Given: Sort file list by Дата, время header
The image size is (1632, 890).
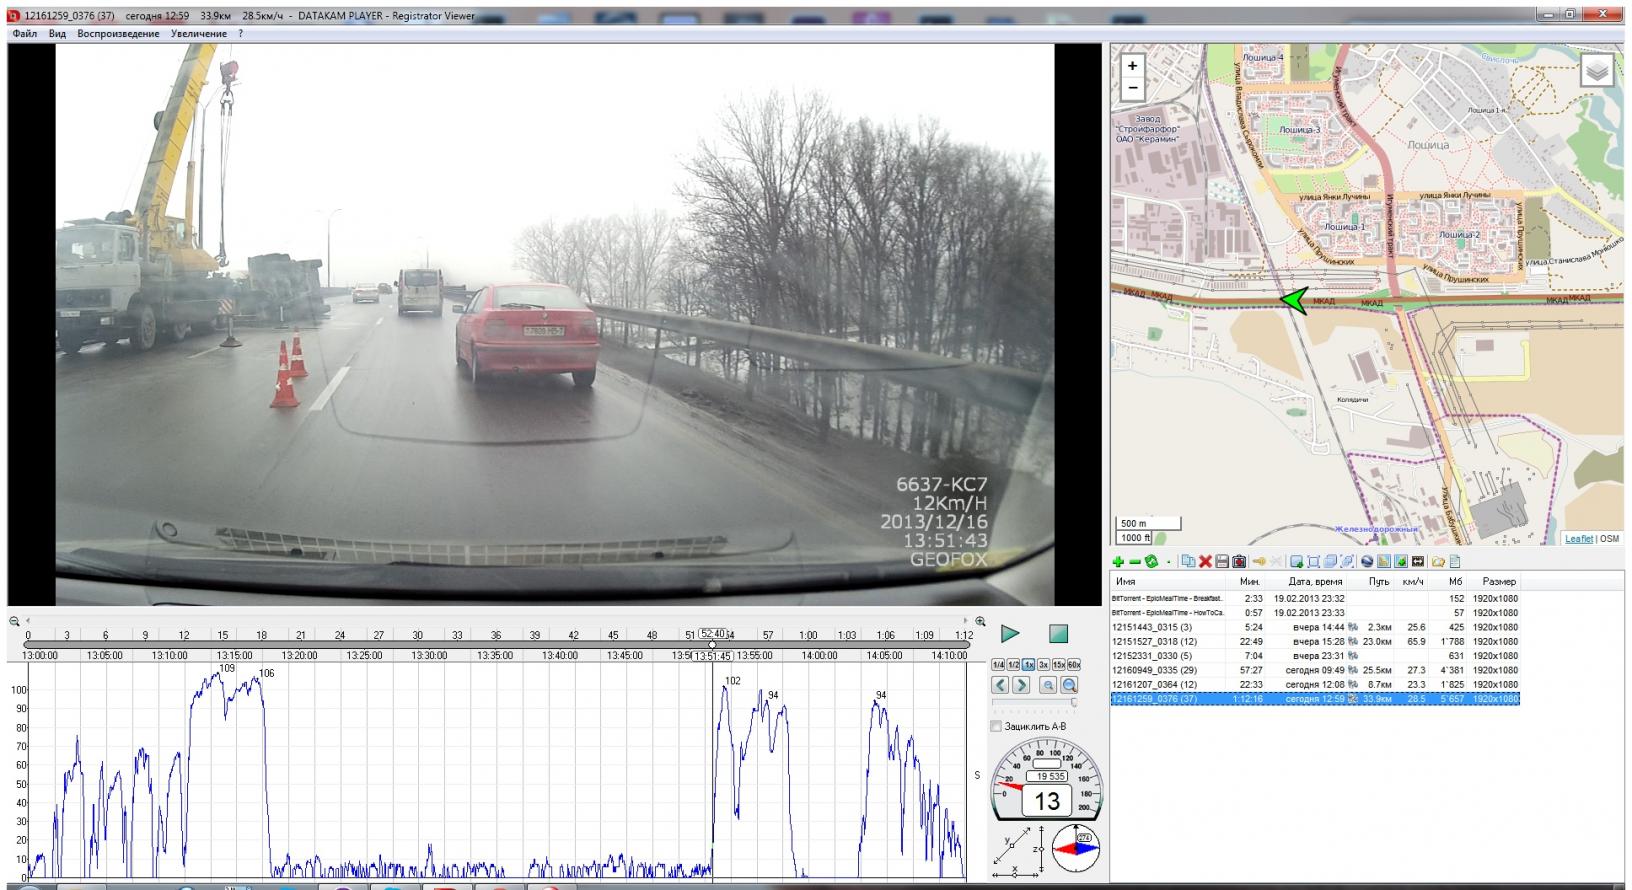Looking at the screenshot, I should point(1306,581).
